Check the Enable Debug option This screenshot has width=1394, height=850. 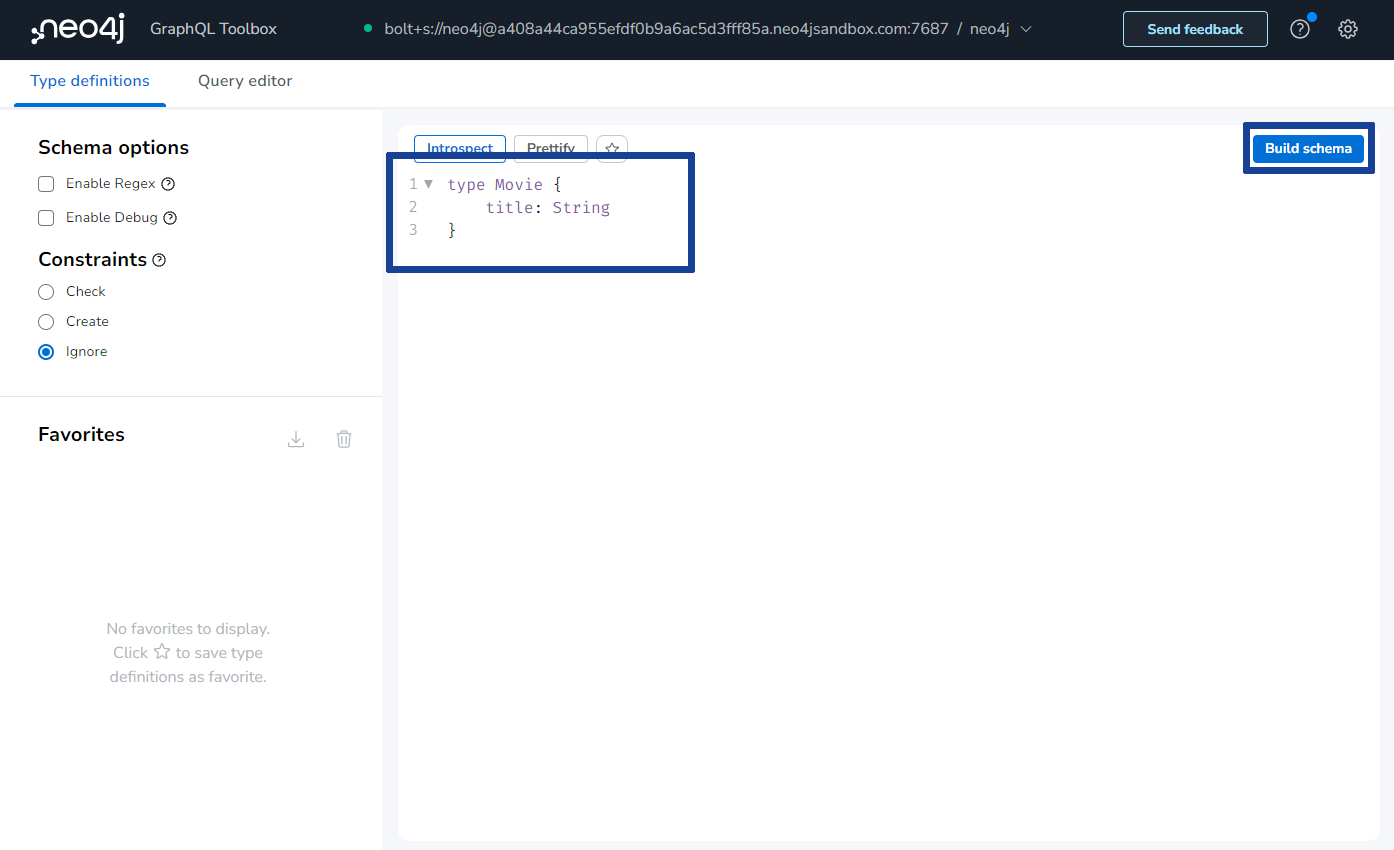[x=45, y=217]
